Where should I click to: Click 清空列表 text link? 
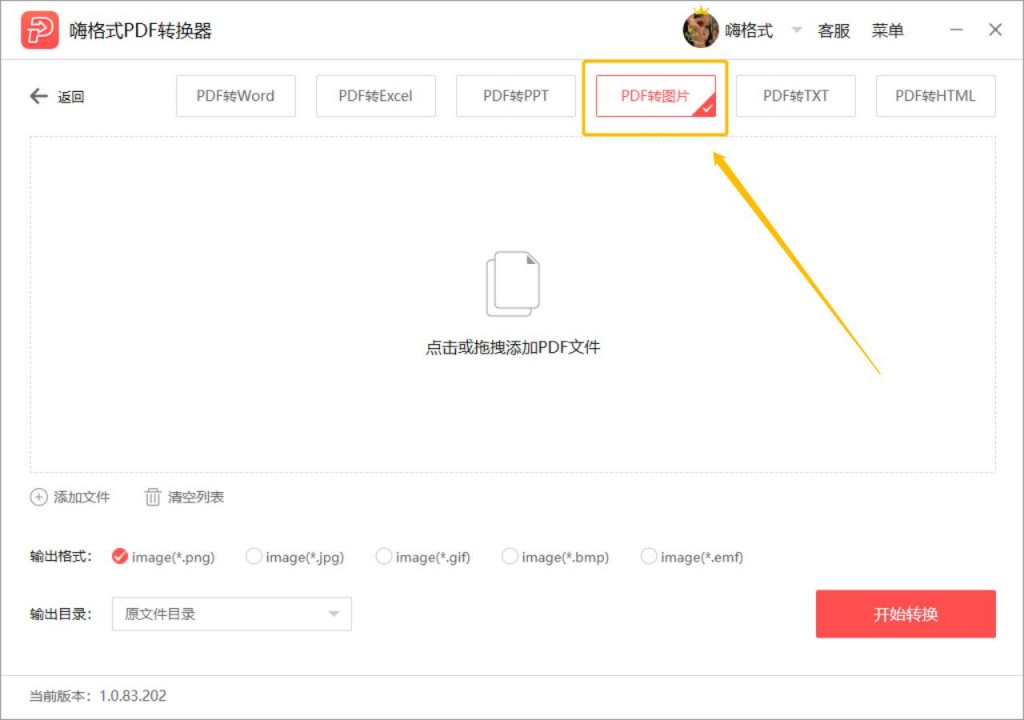pyautogui.click(x=196, y=497)
